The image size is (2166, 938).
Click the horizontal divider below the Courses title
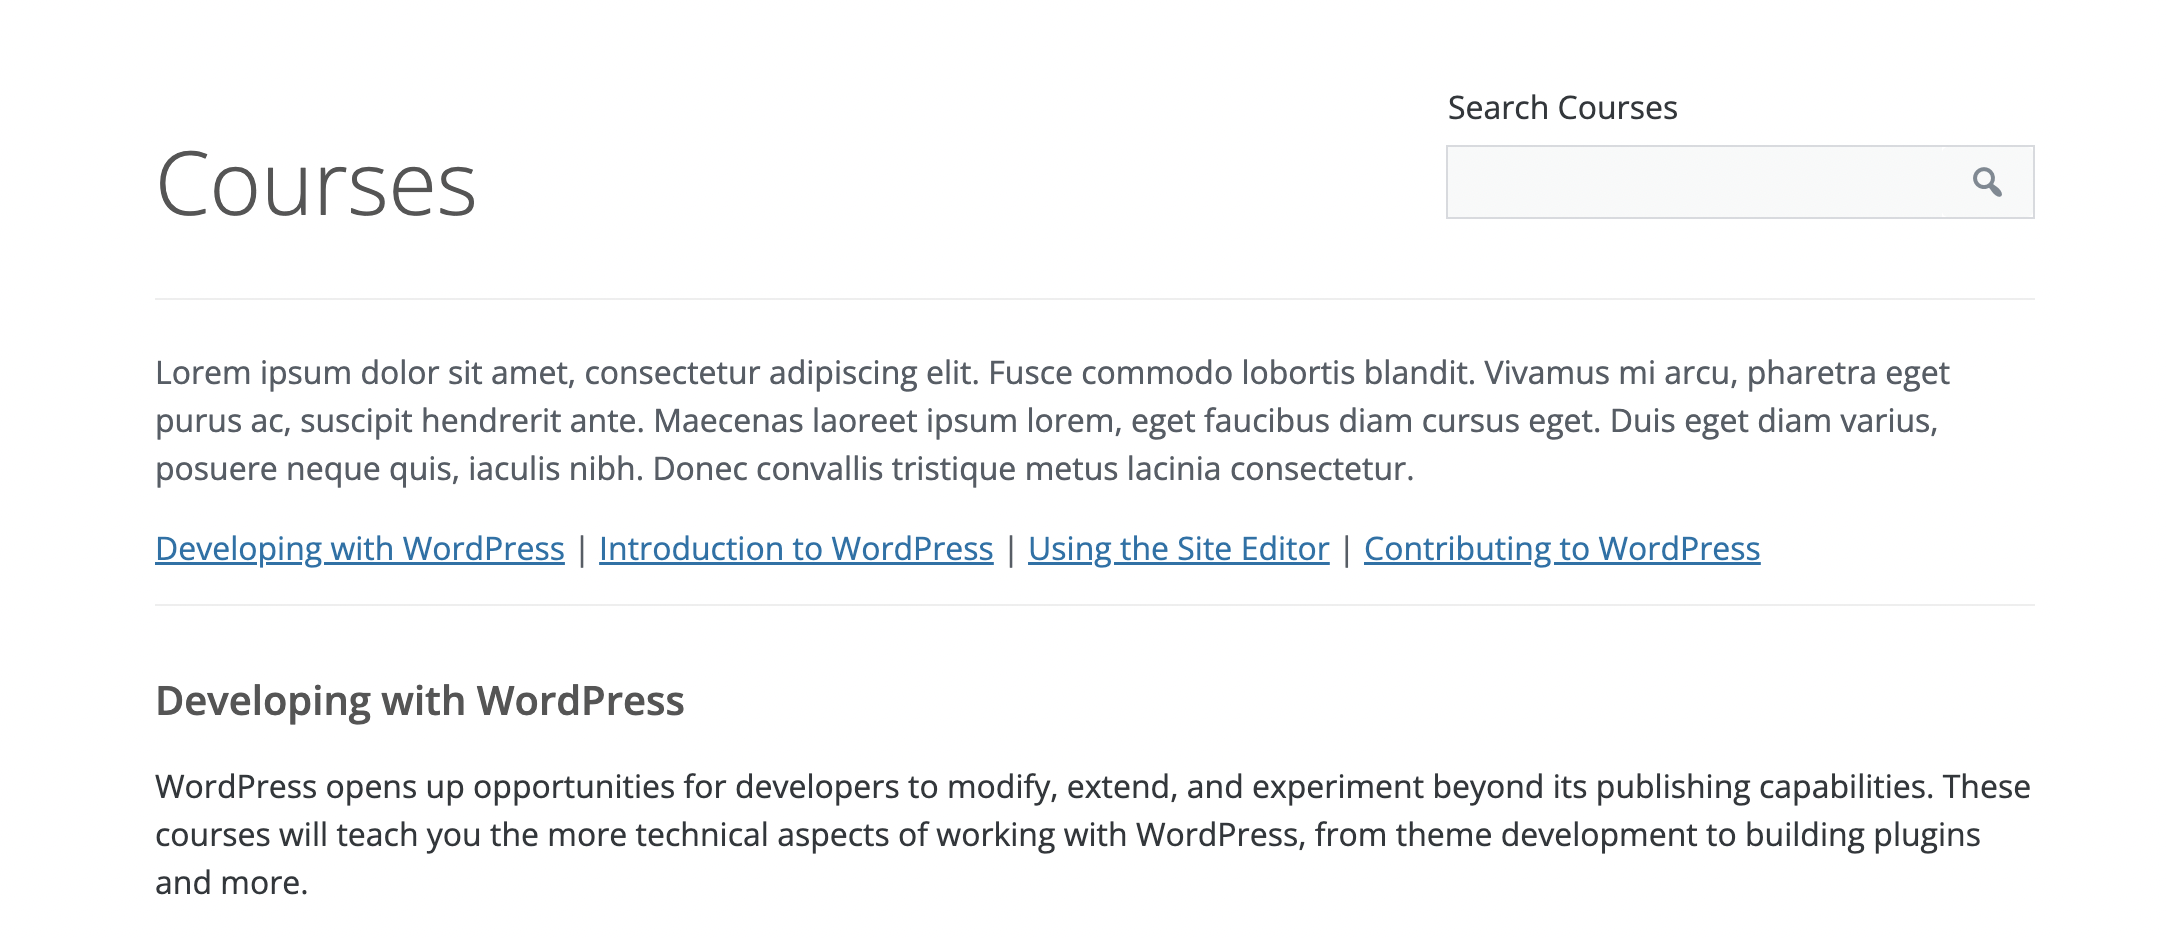1094,299
